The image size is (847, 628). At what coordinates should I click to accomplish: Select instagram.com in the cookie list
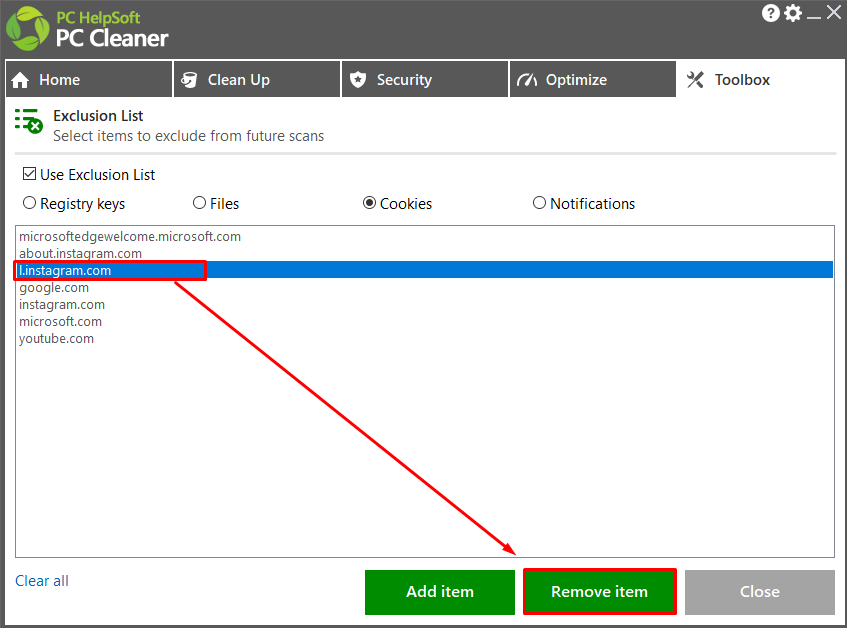point(424,305)
